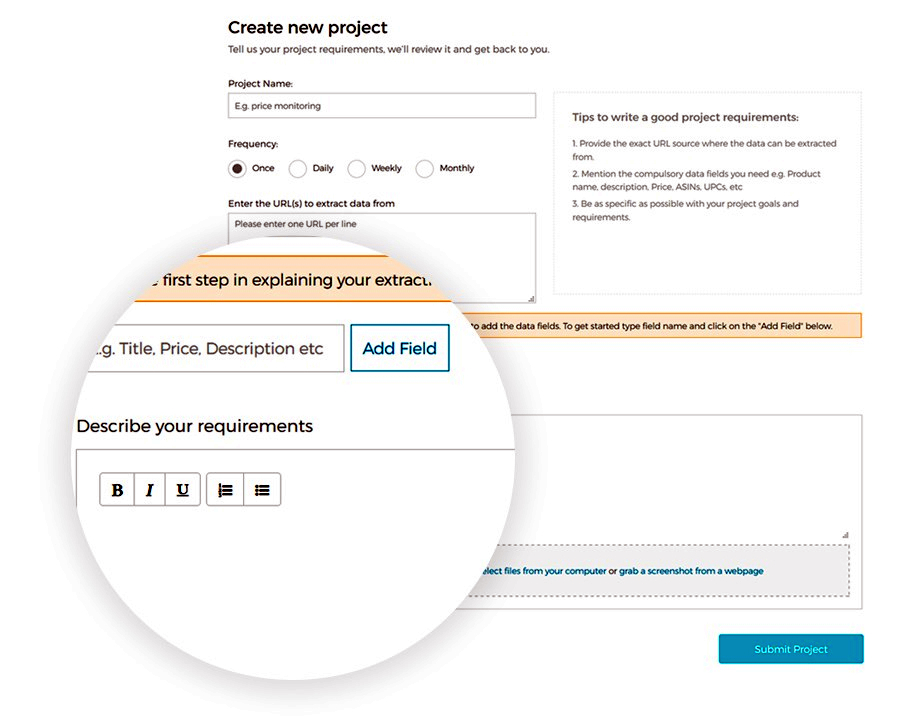Apply italic formatting in requirements editor

coord(149,489)
